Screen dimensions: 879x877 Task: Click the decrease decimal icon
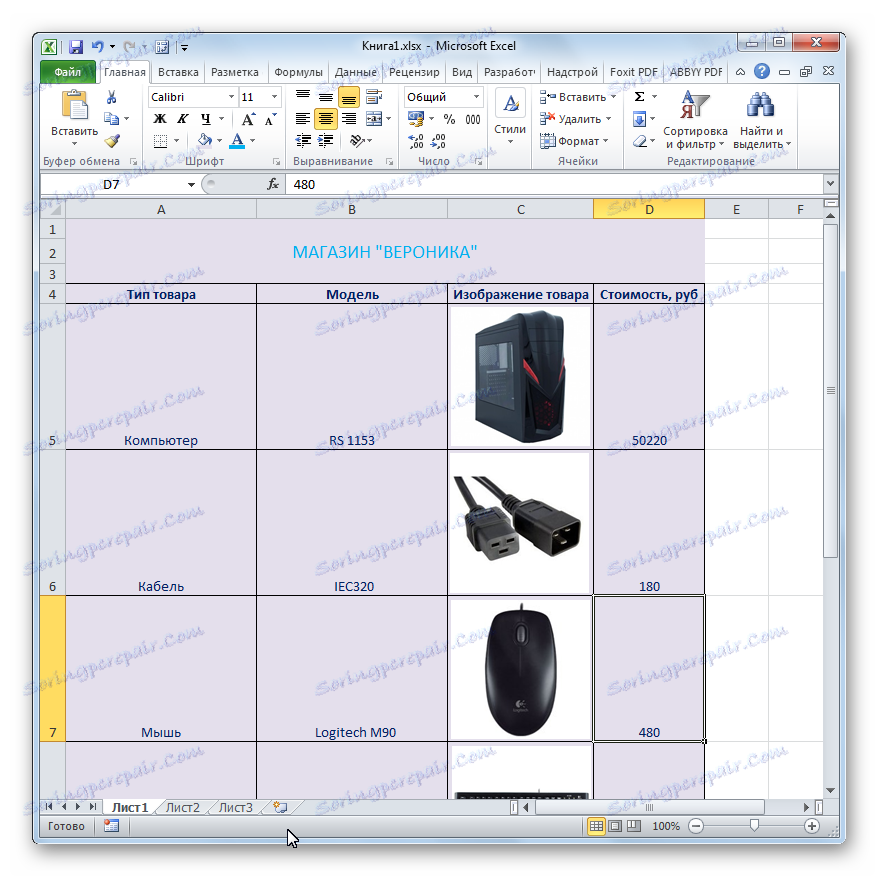pyautogui.click(x=438, y=141)
